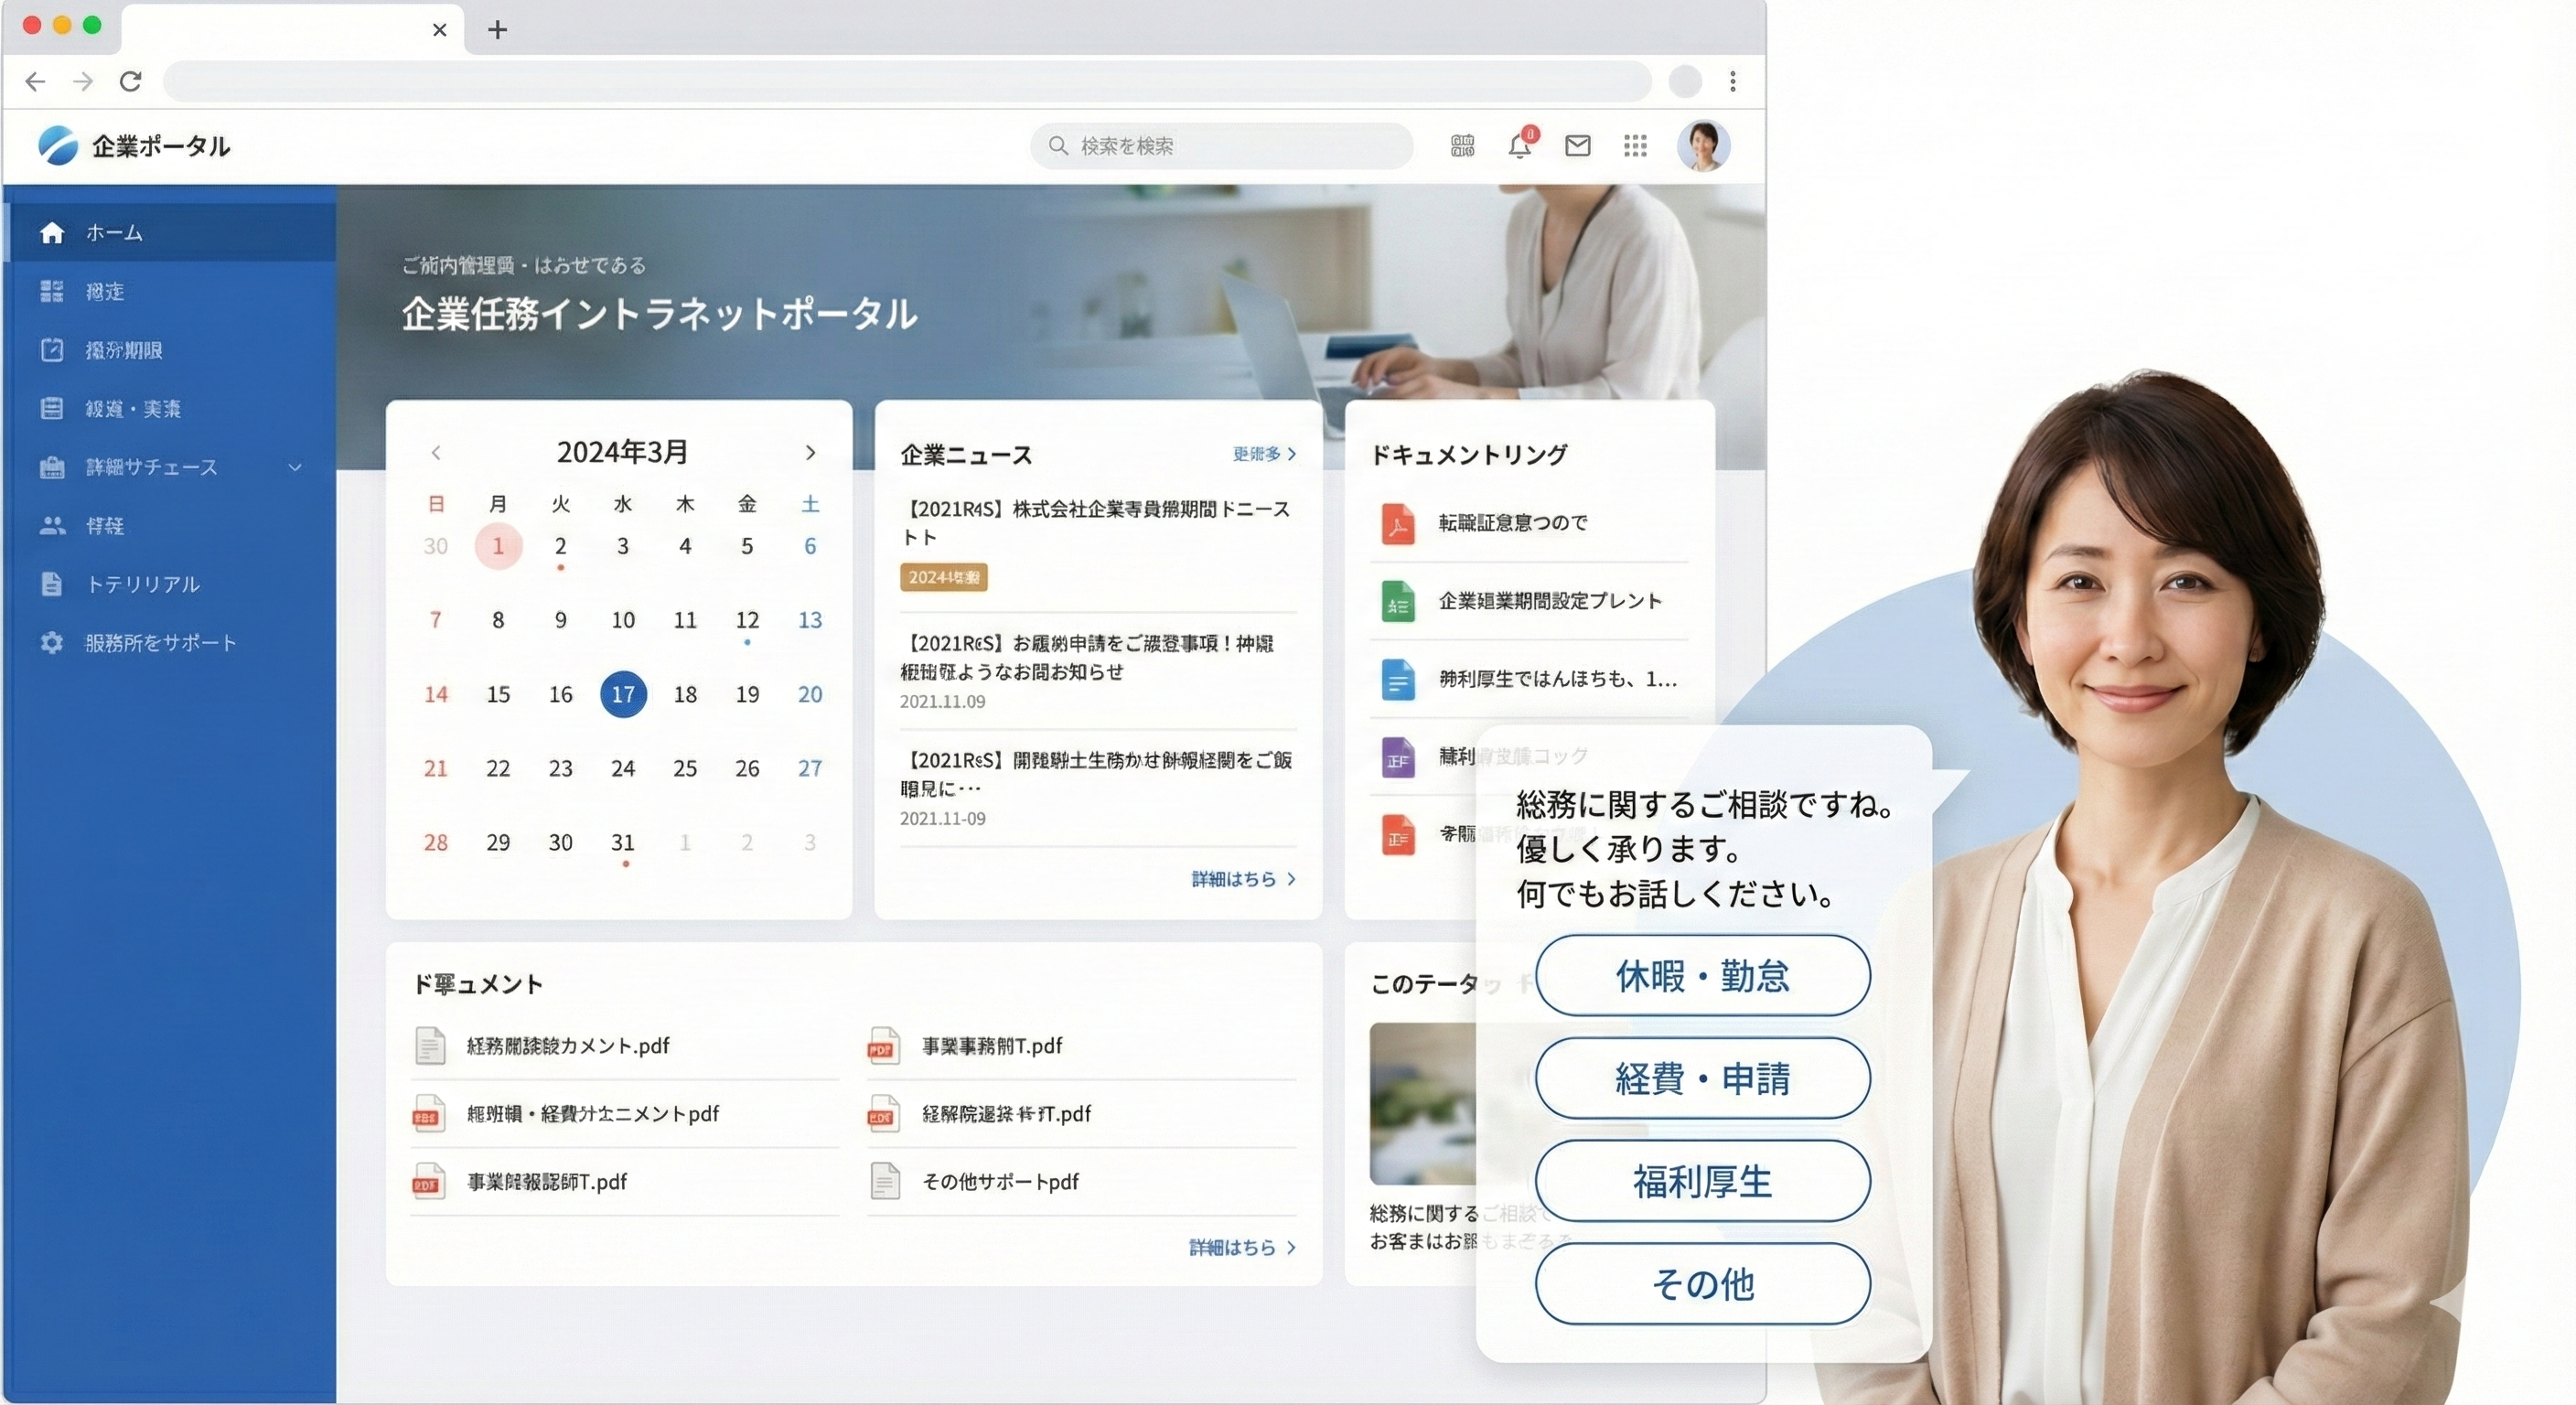The width and height of the screenshot is (2576, 1405).
Task: Click the people icon in the sidebar
Action: (52, 525)
